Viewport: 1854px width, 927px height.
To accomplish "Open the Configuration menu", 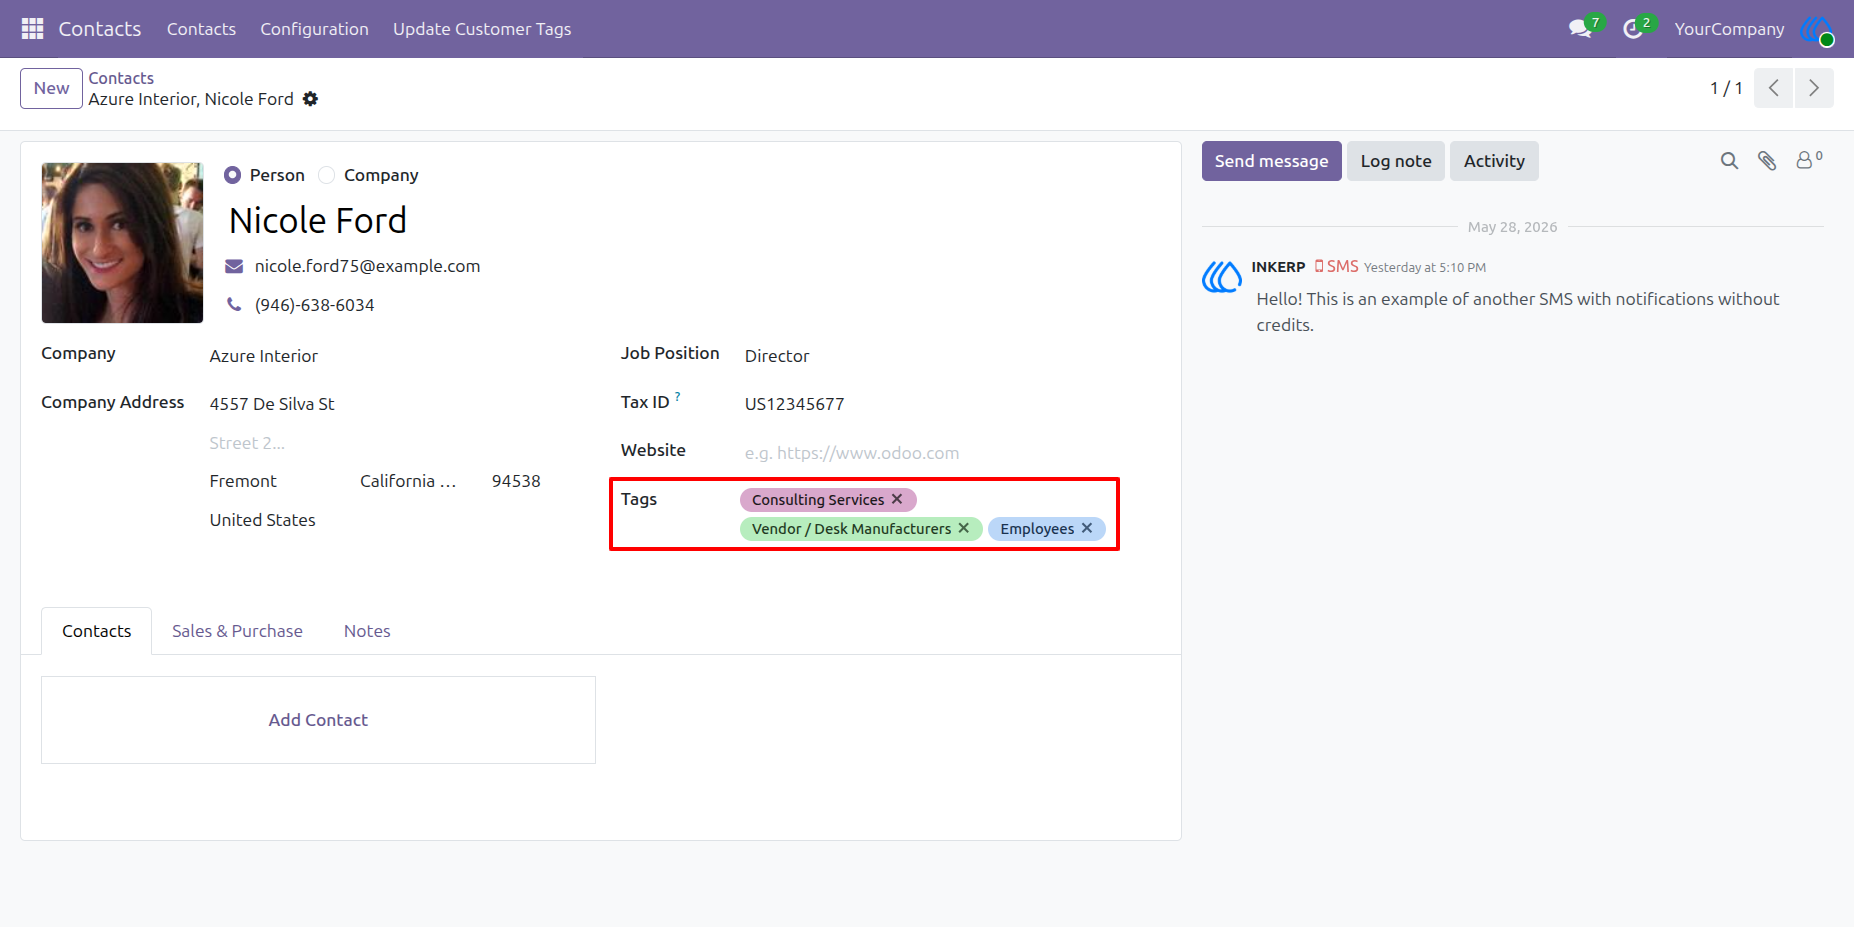I will tap(314, 29).
